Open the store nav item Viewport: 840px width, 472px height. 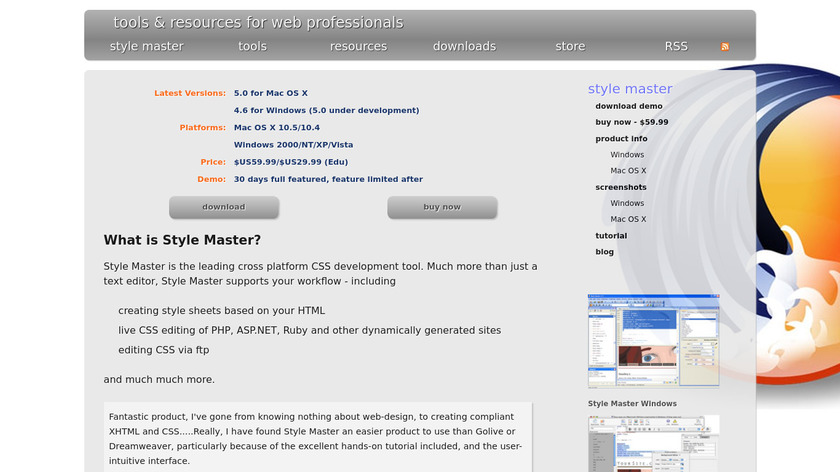coord(570,47)
